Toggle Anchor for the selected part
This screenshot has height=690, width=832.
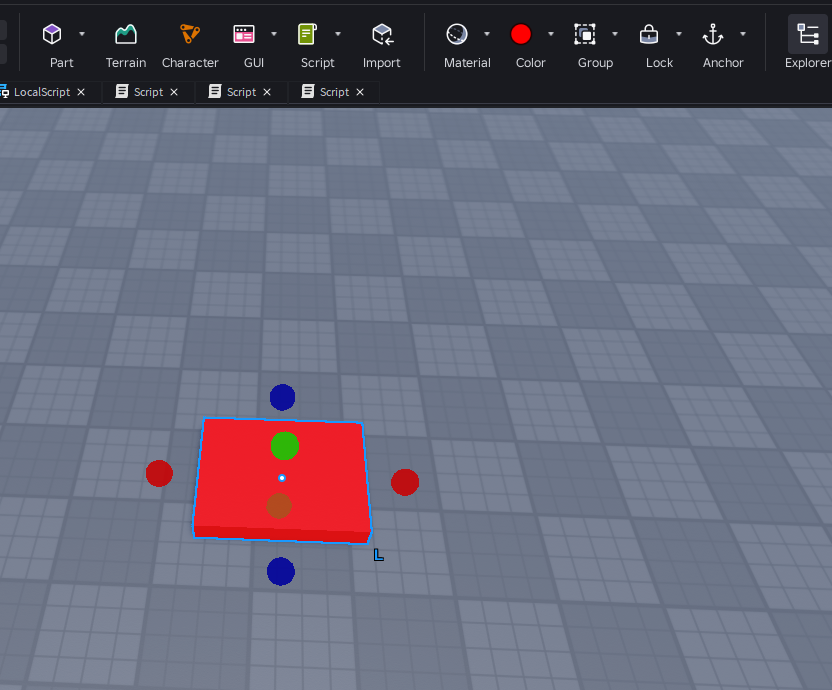pyautogui.click(x=713, y=35)
